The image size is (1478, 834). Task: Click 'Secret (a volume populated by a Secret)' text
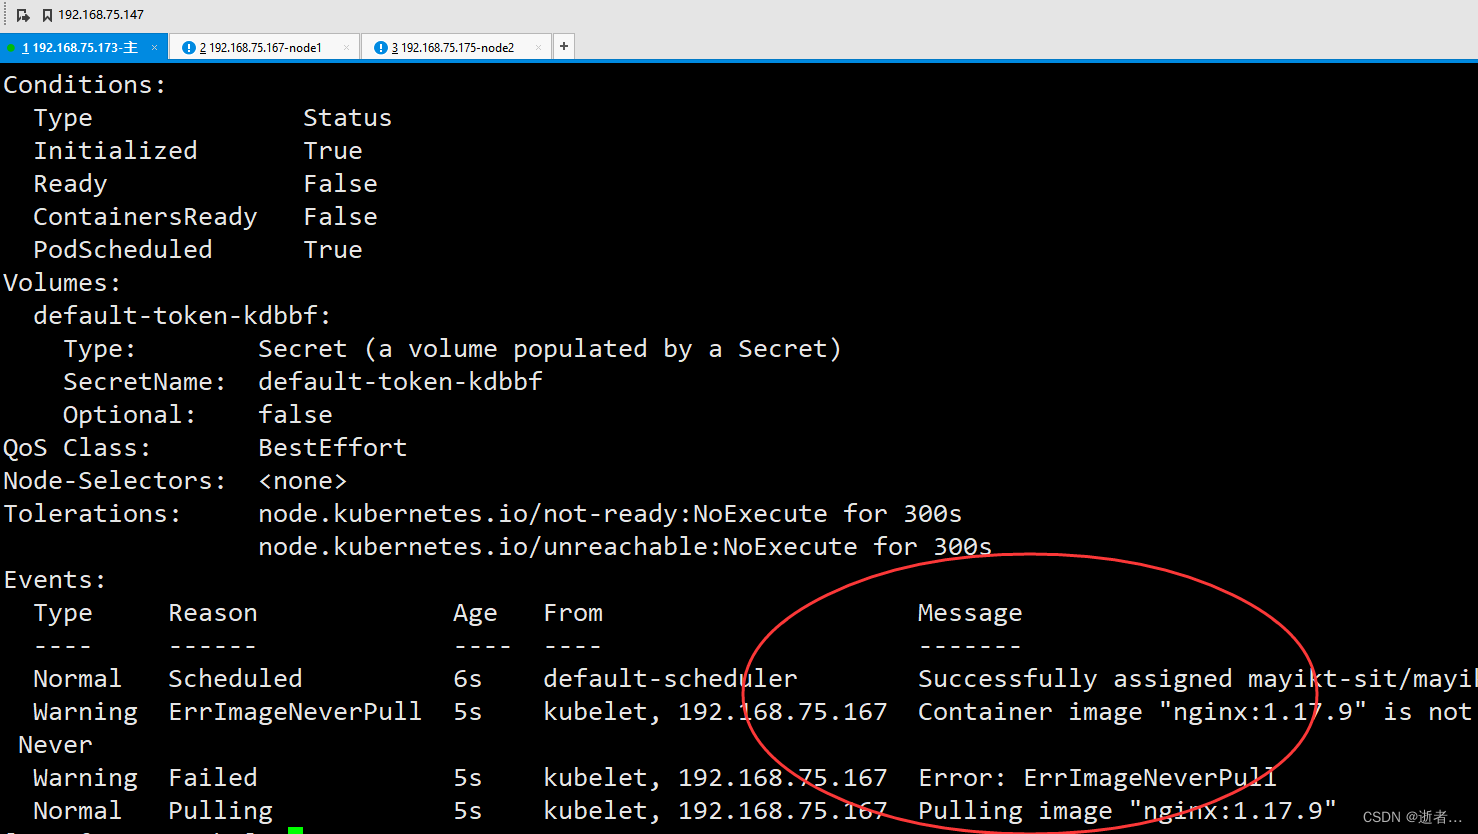pyautogui.click(x=550, y=349)
